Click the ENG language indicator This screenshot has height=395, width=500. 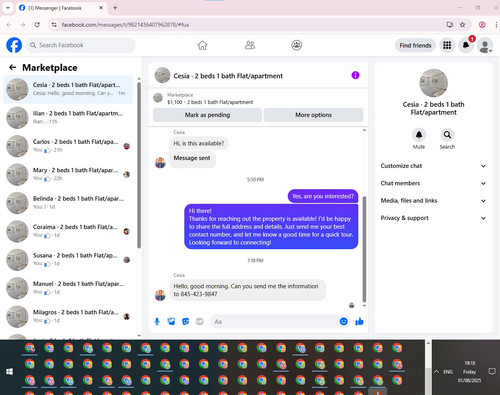(448, 372)
